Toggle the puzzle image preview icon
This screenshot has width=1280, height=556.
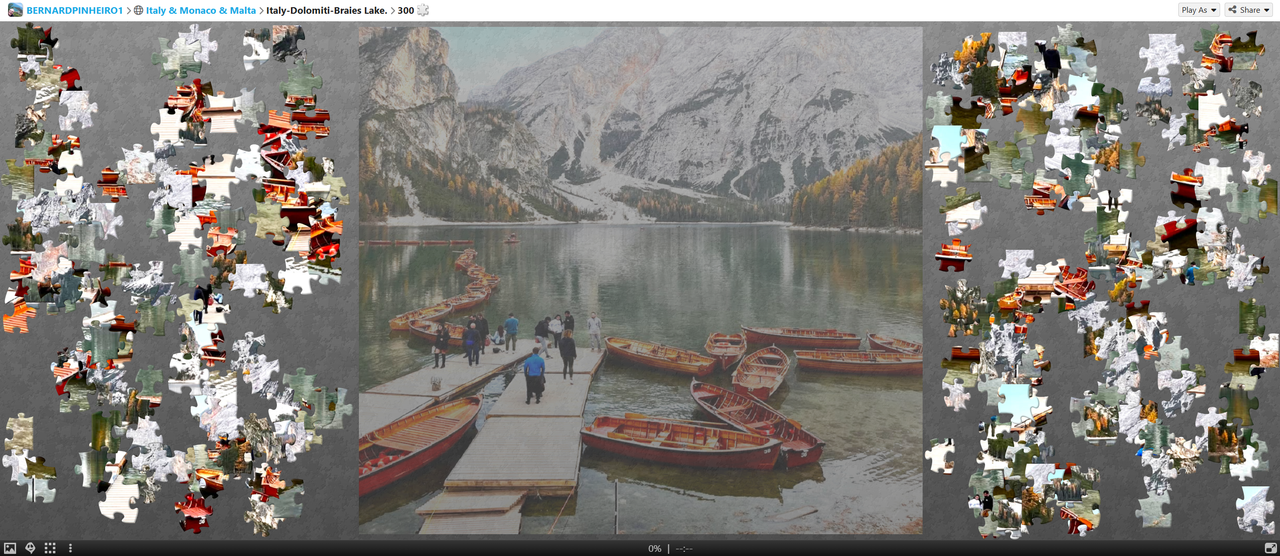coord(10,548)
